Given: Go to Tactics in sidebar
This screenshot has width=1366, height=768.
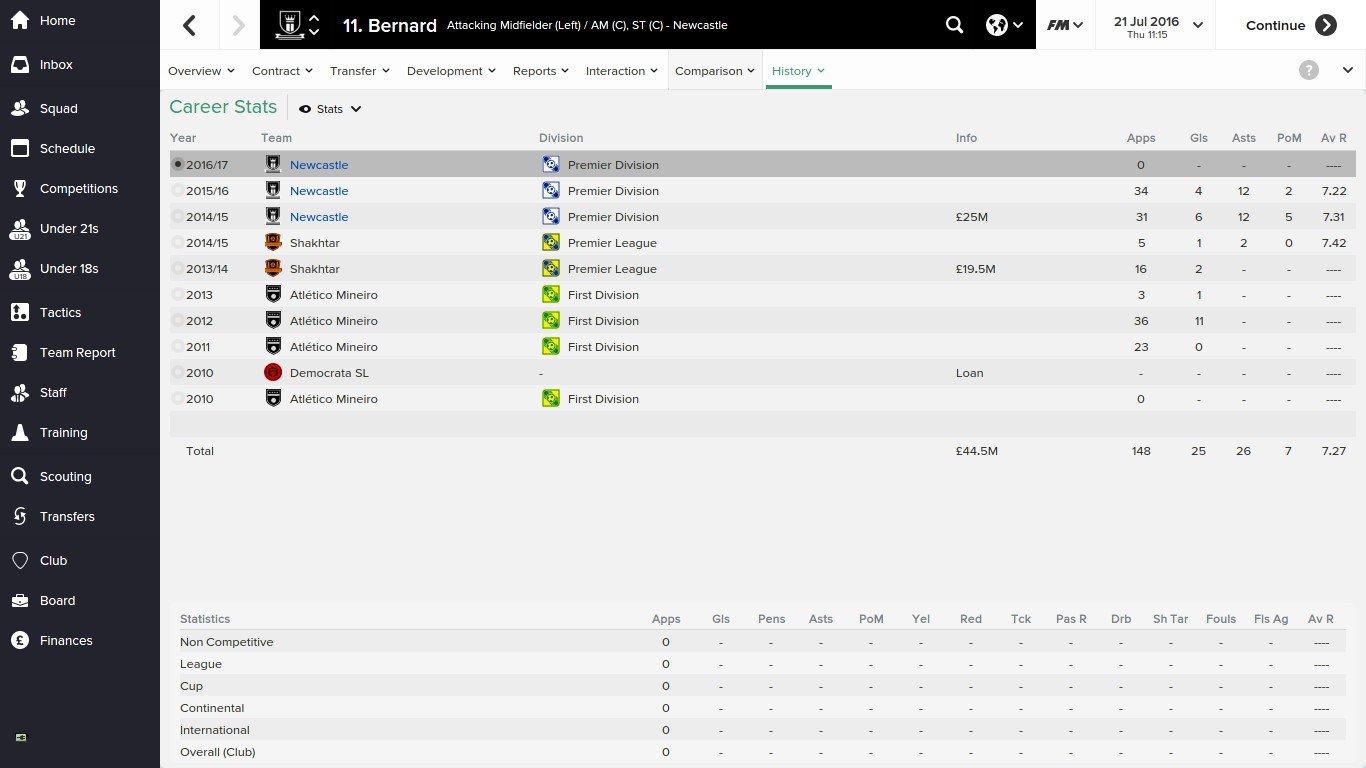Looking at the screenshot, I should tap(60, 313).
